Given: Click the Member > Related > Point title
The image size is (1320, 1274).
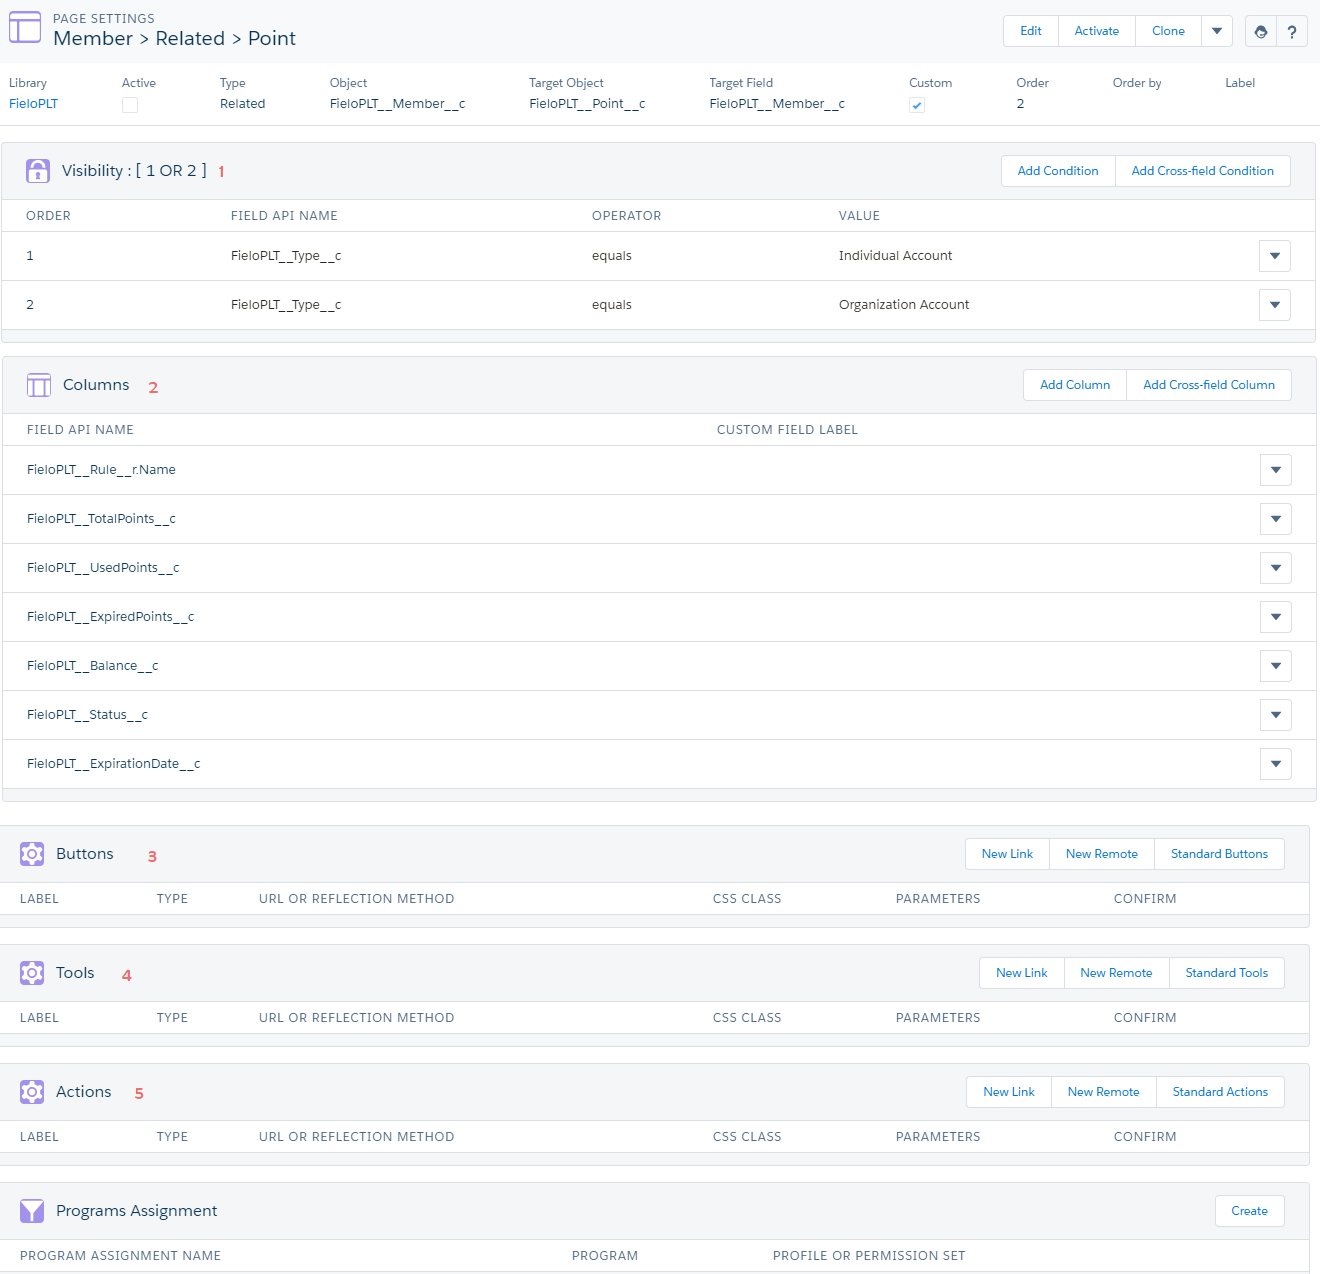Looking at the screenshot, I should (175, 39).
